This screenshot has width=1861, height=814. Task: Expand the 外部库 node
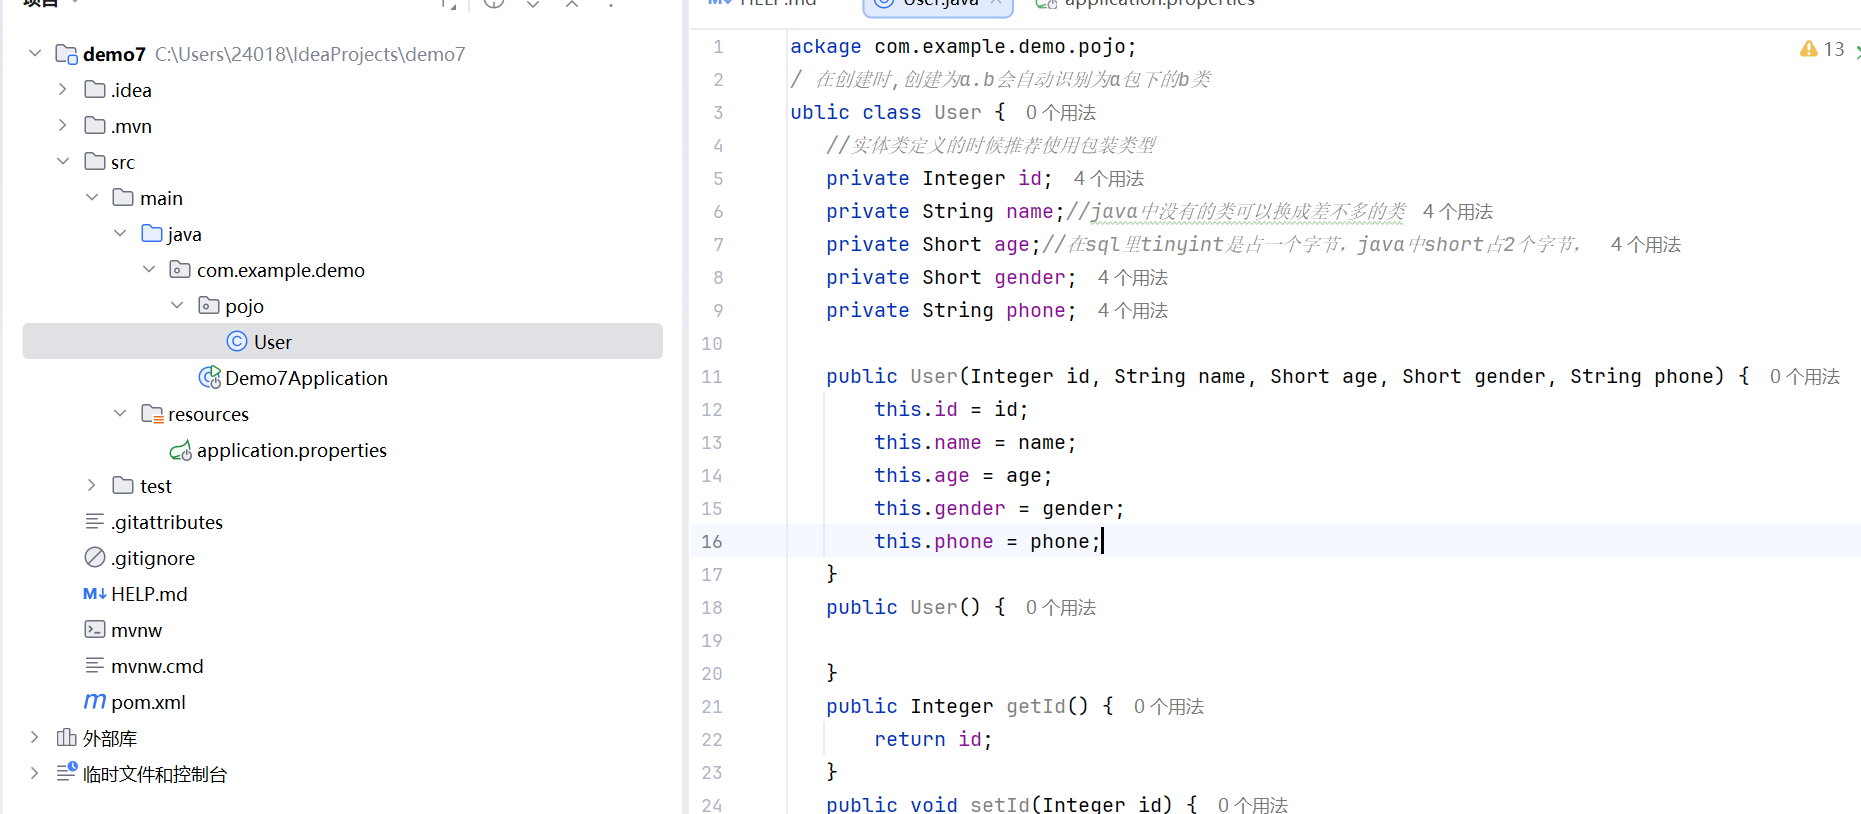35,738
